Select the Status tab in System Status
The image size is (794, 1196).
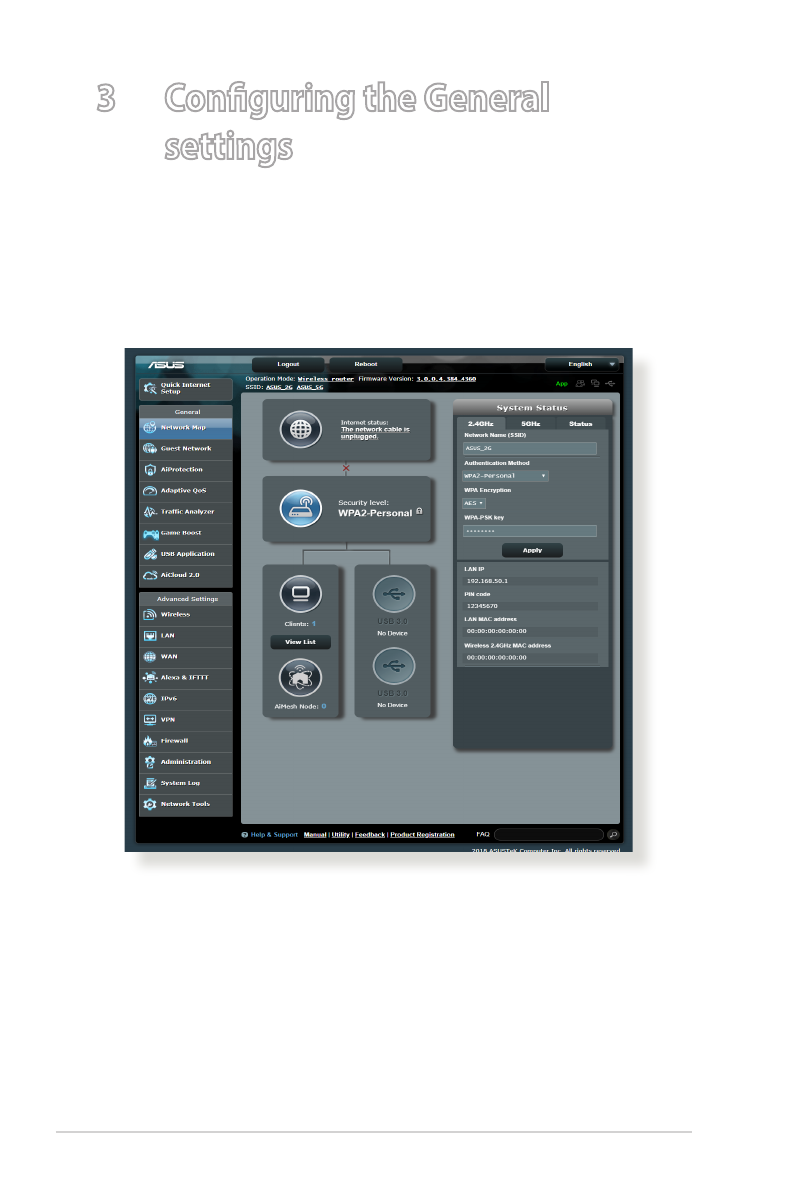coord(580,424)
